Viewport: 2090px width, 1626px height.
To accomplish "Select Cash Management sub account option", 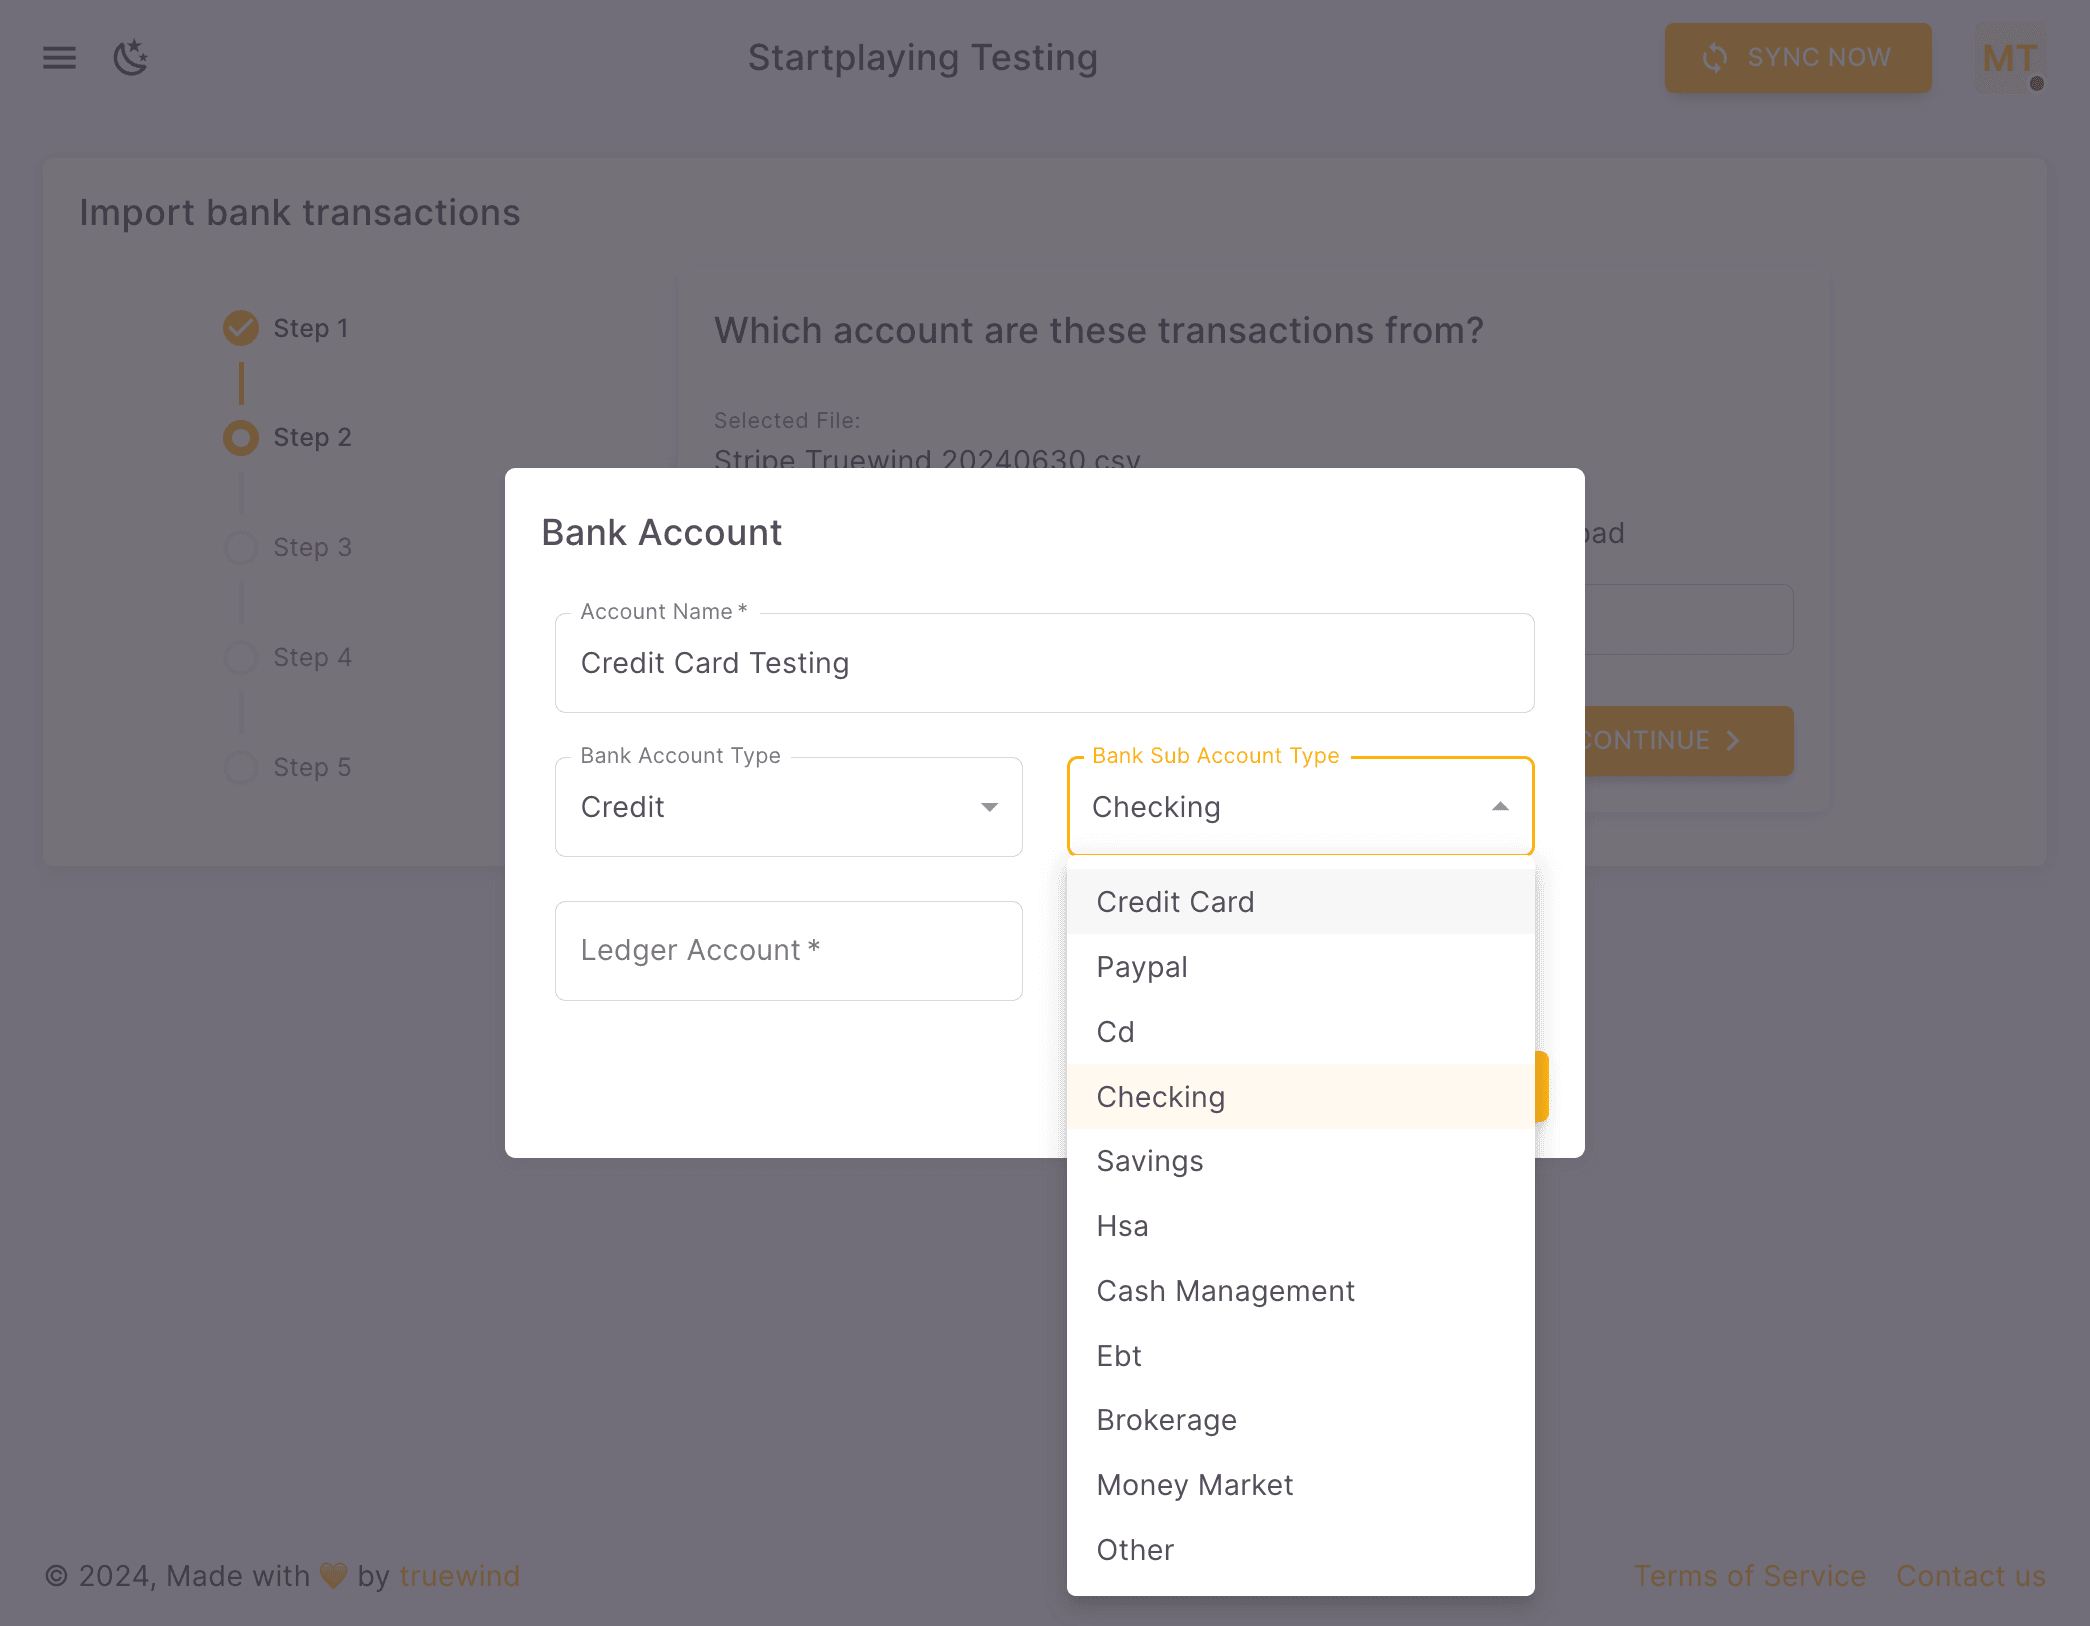I will click(1225, 1291).
